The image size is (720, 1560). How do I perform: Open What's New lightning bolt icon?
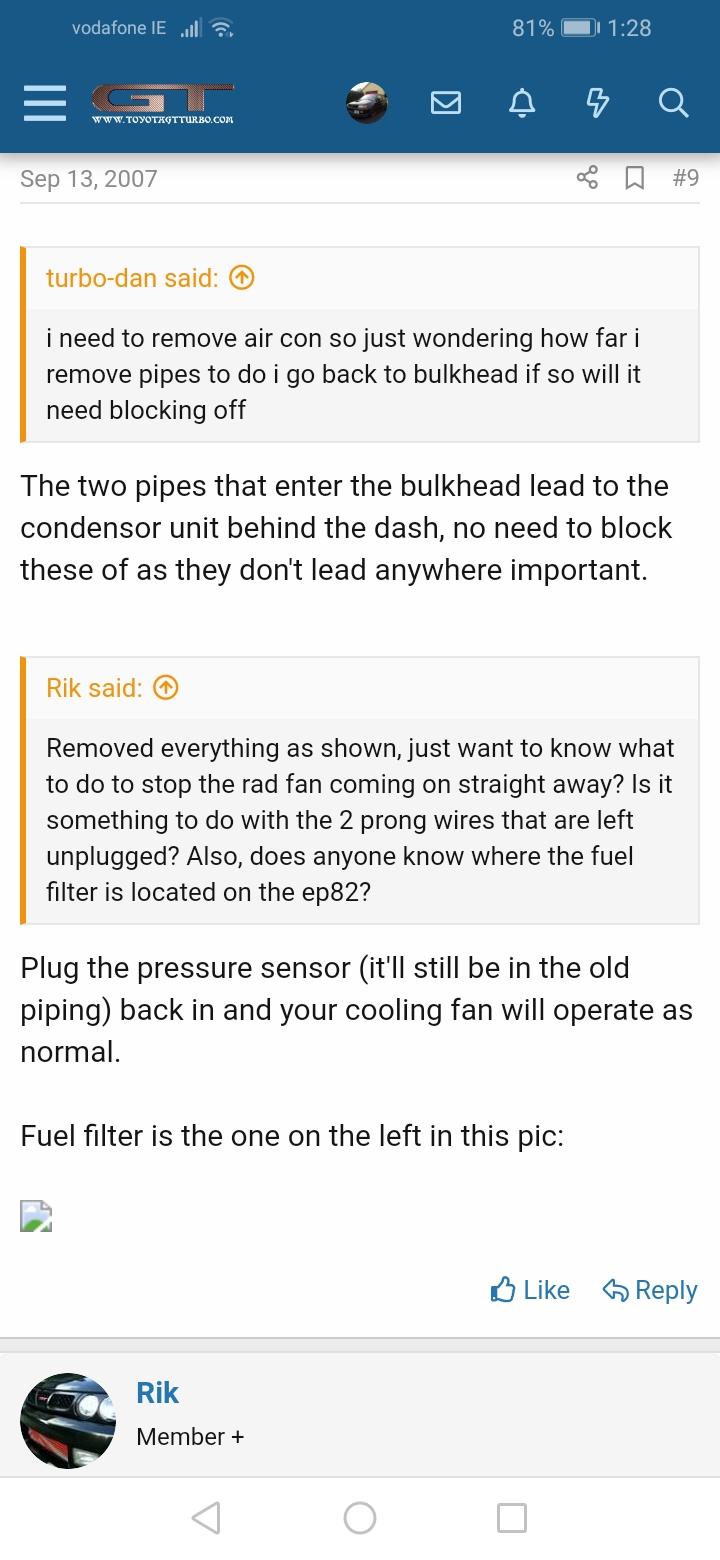click(x=597, y=103)
